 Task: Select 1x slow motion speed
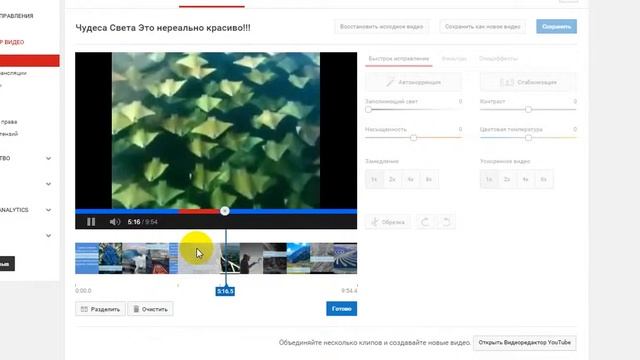pyautogui.click(x=374, y=179)
